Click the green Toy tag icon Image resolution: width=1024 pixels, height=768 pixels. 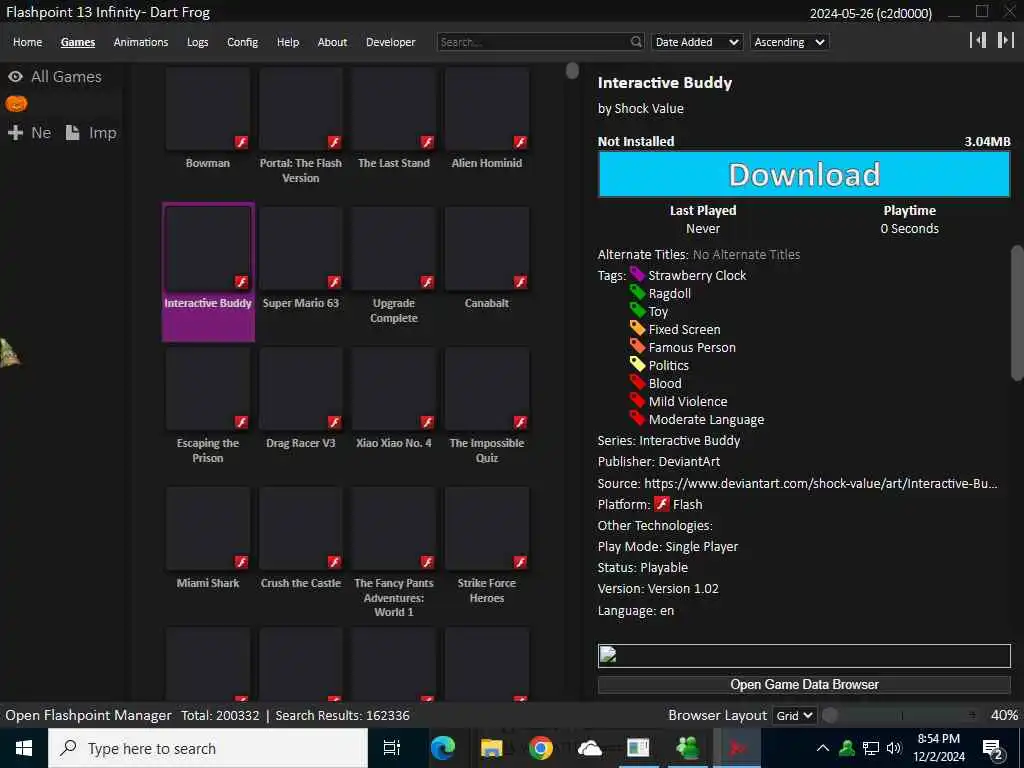(x=637, y=310)
